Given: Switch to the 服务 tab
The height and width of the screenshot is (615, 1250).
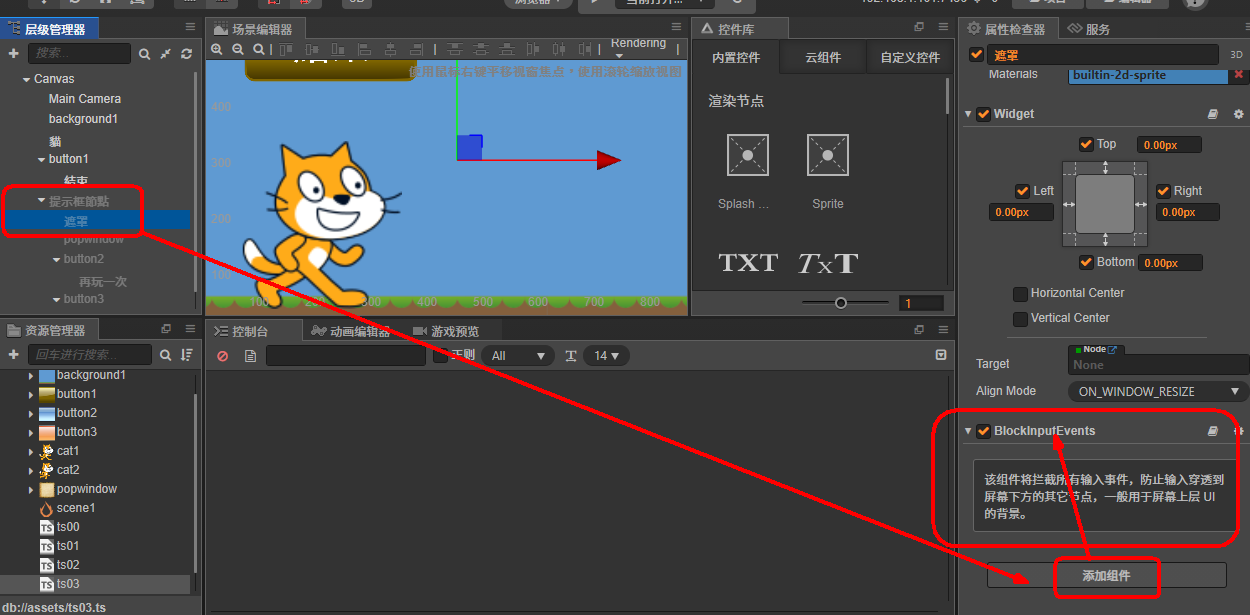Looking at the screenshot, I should [x=1090, y=29].
